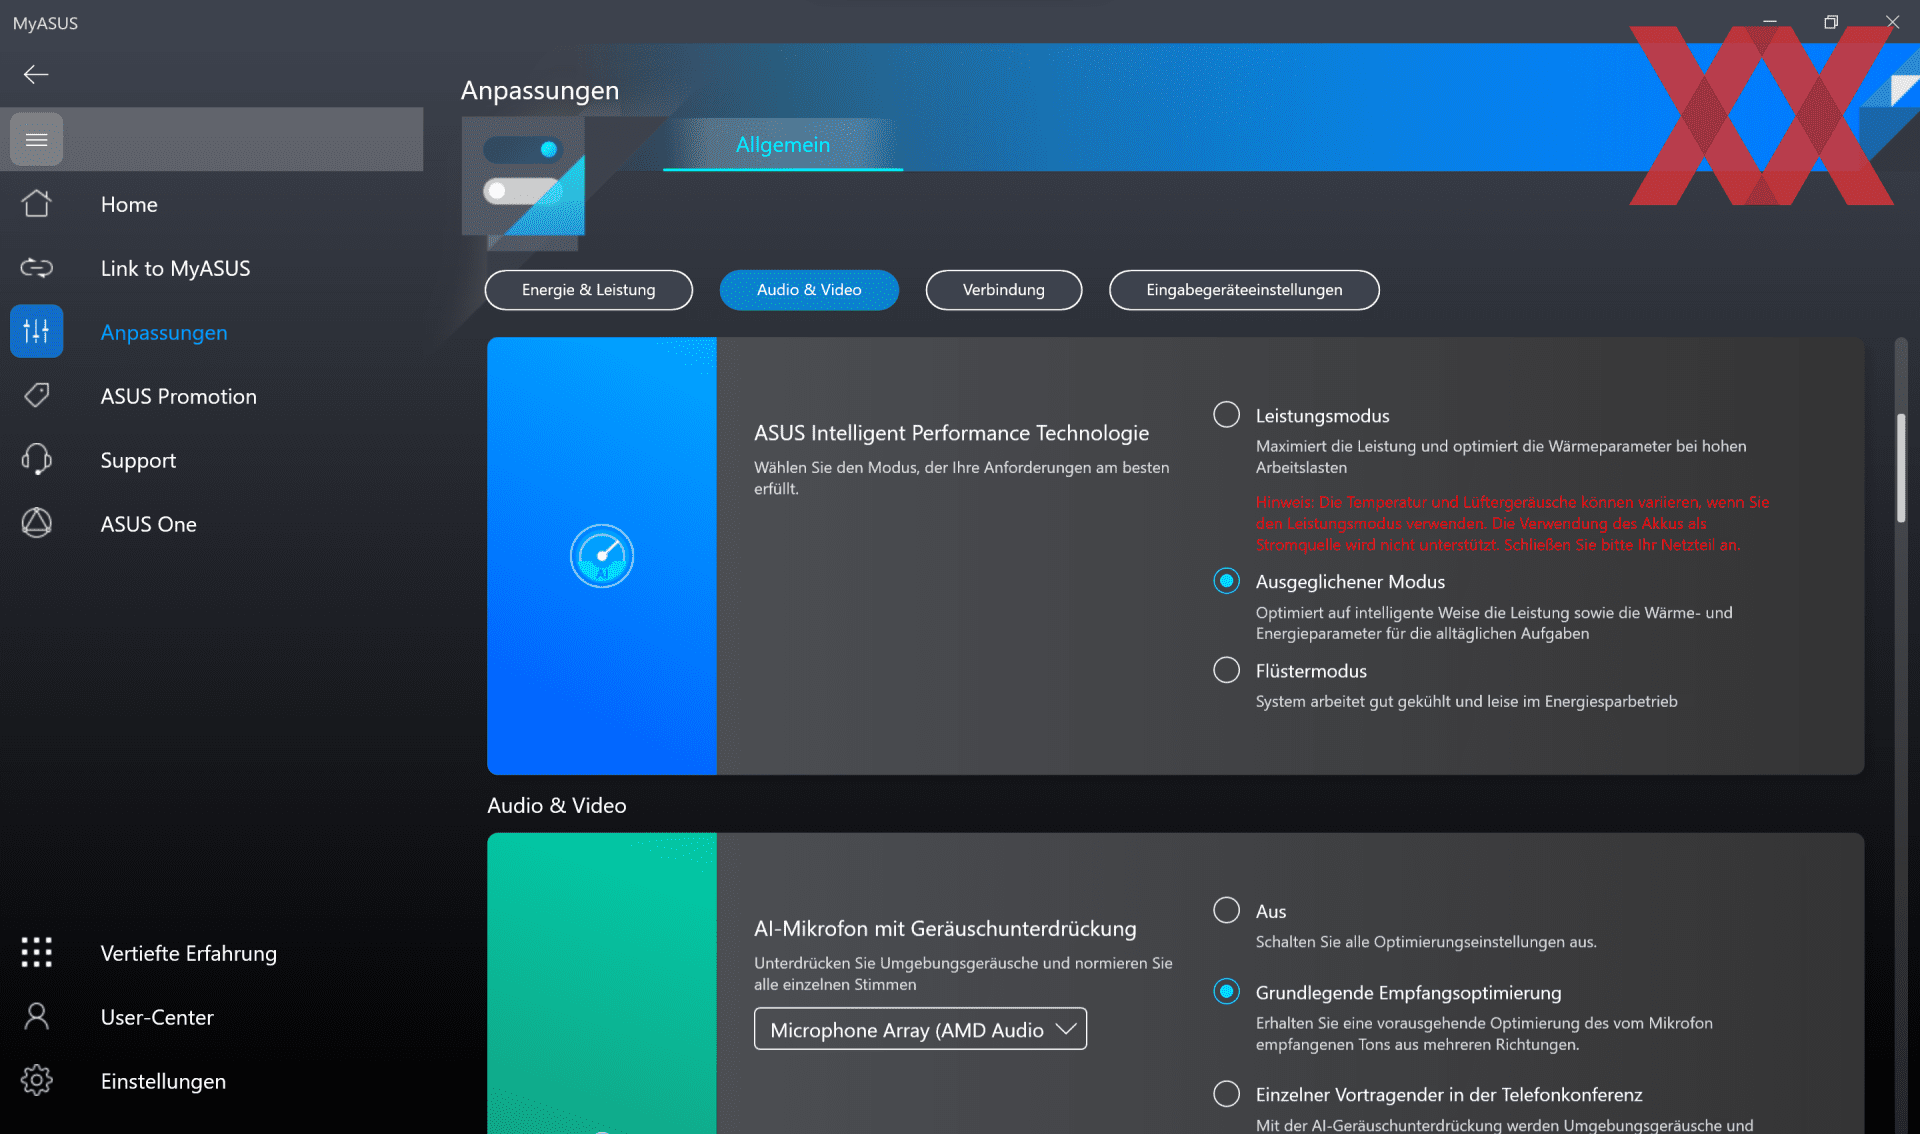Click the vertical scrollbar thumb

pyautogui.click(x=1901, y=467)
